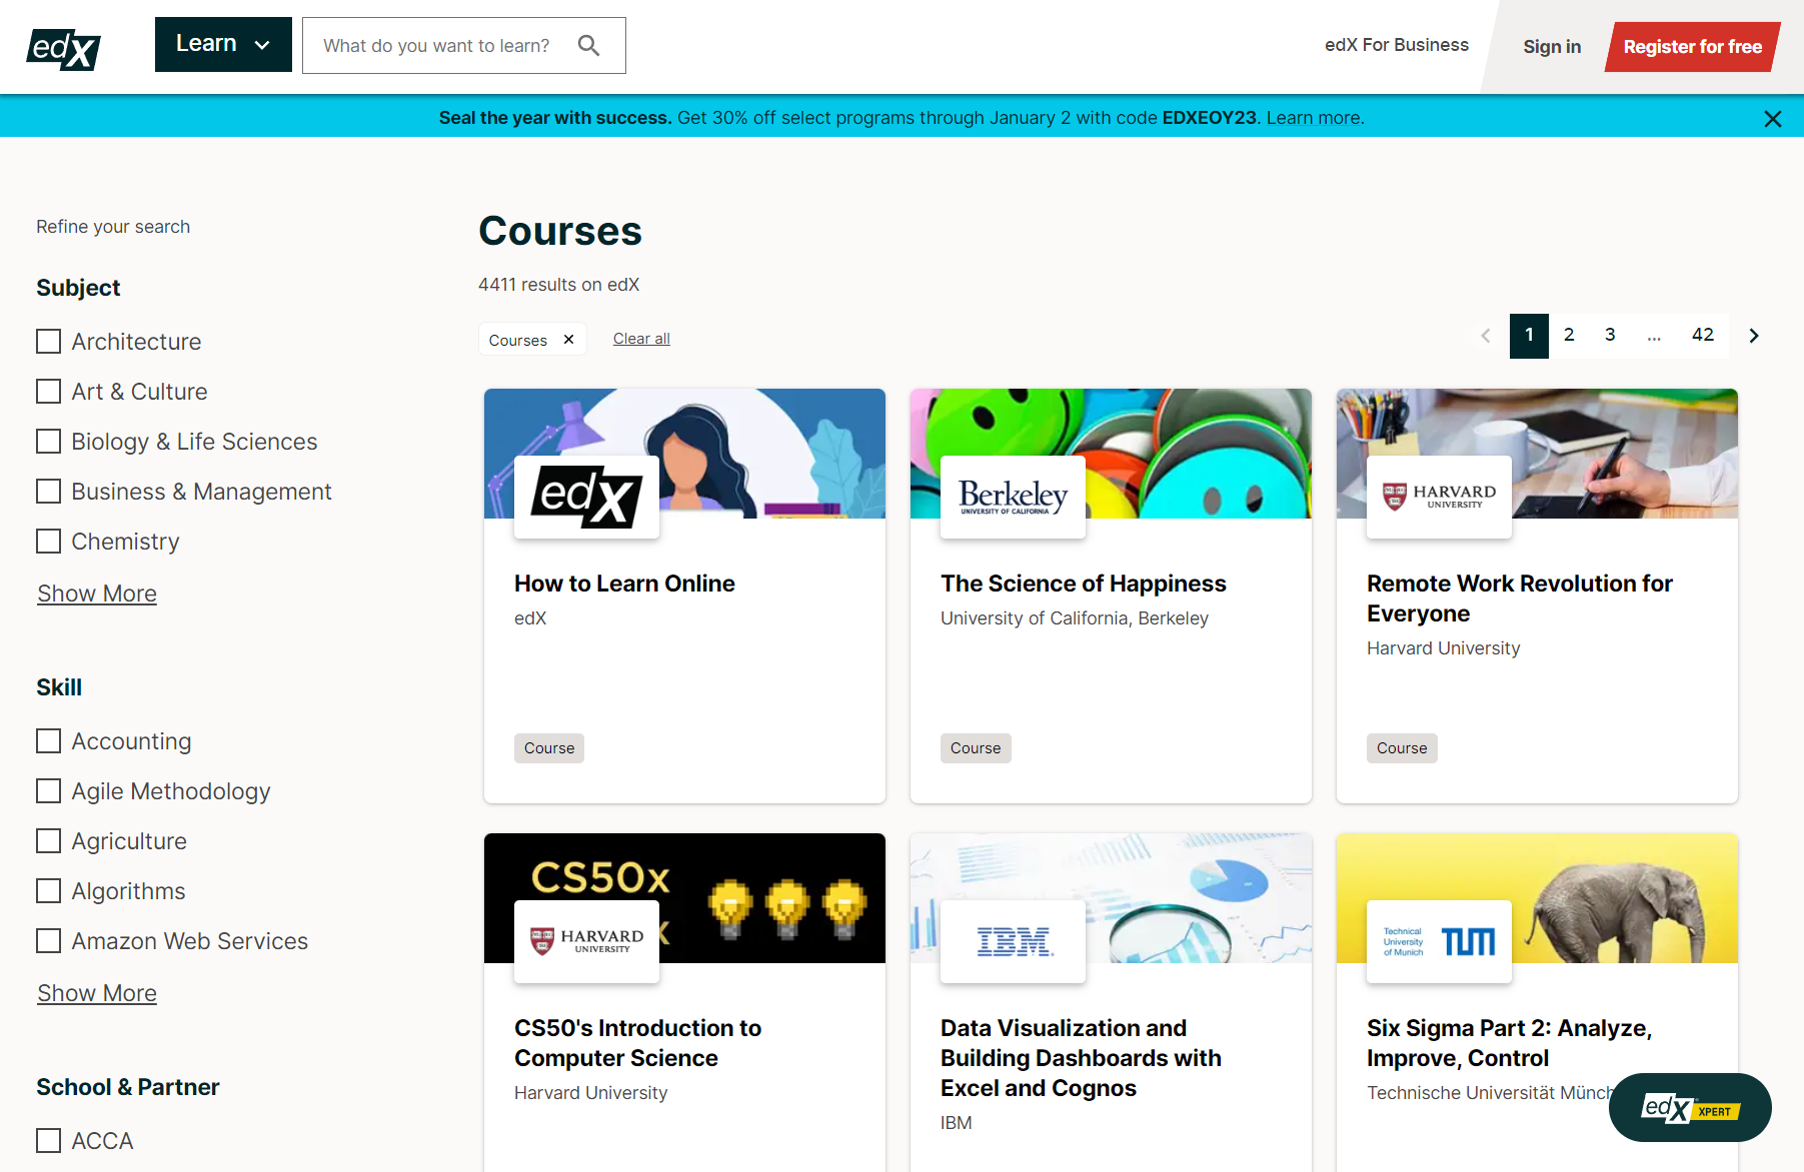Click the Berkeley logo on course card
The height and width of the screenshot is (1172, 1804).
click(1012, 497)
